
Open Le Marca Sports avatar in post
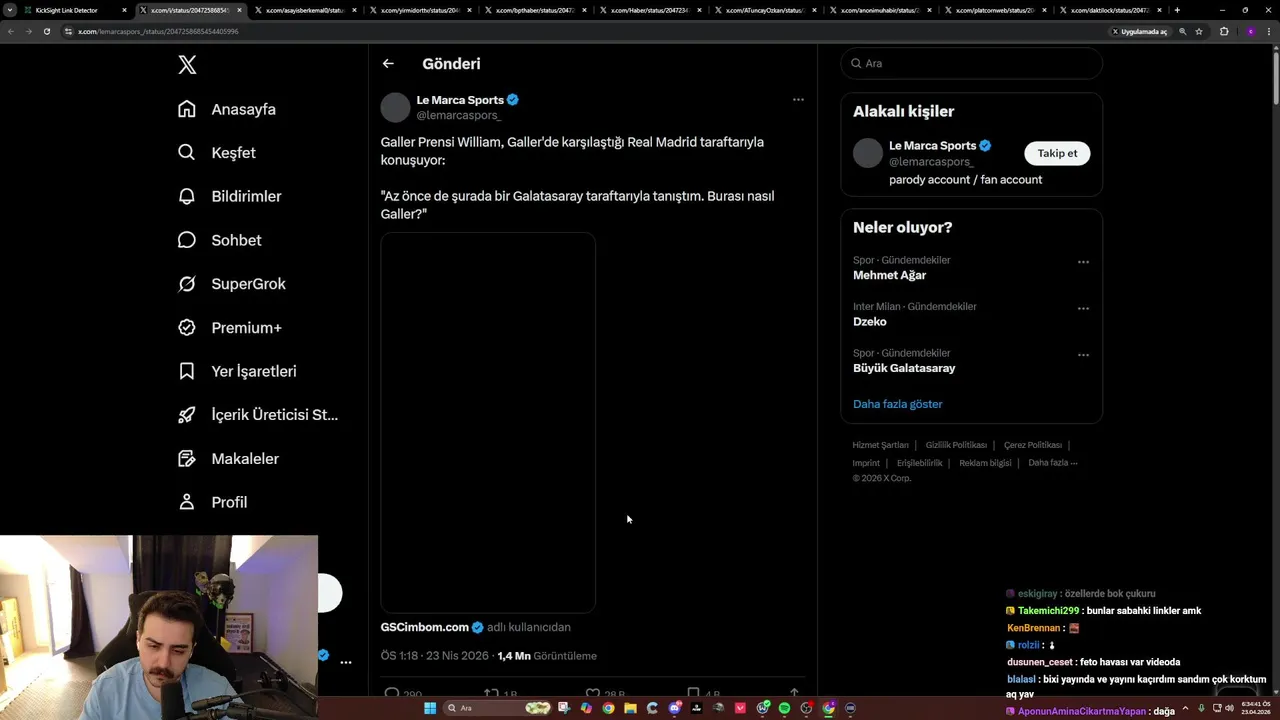tap(395, 107)
